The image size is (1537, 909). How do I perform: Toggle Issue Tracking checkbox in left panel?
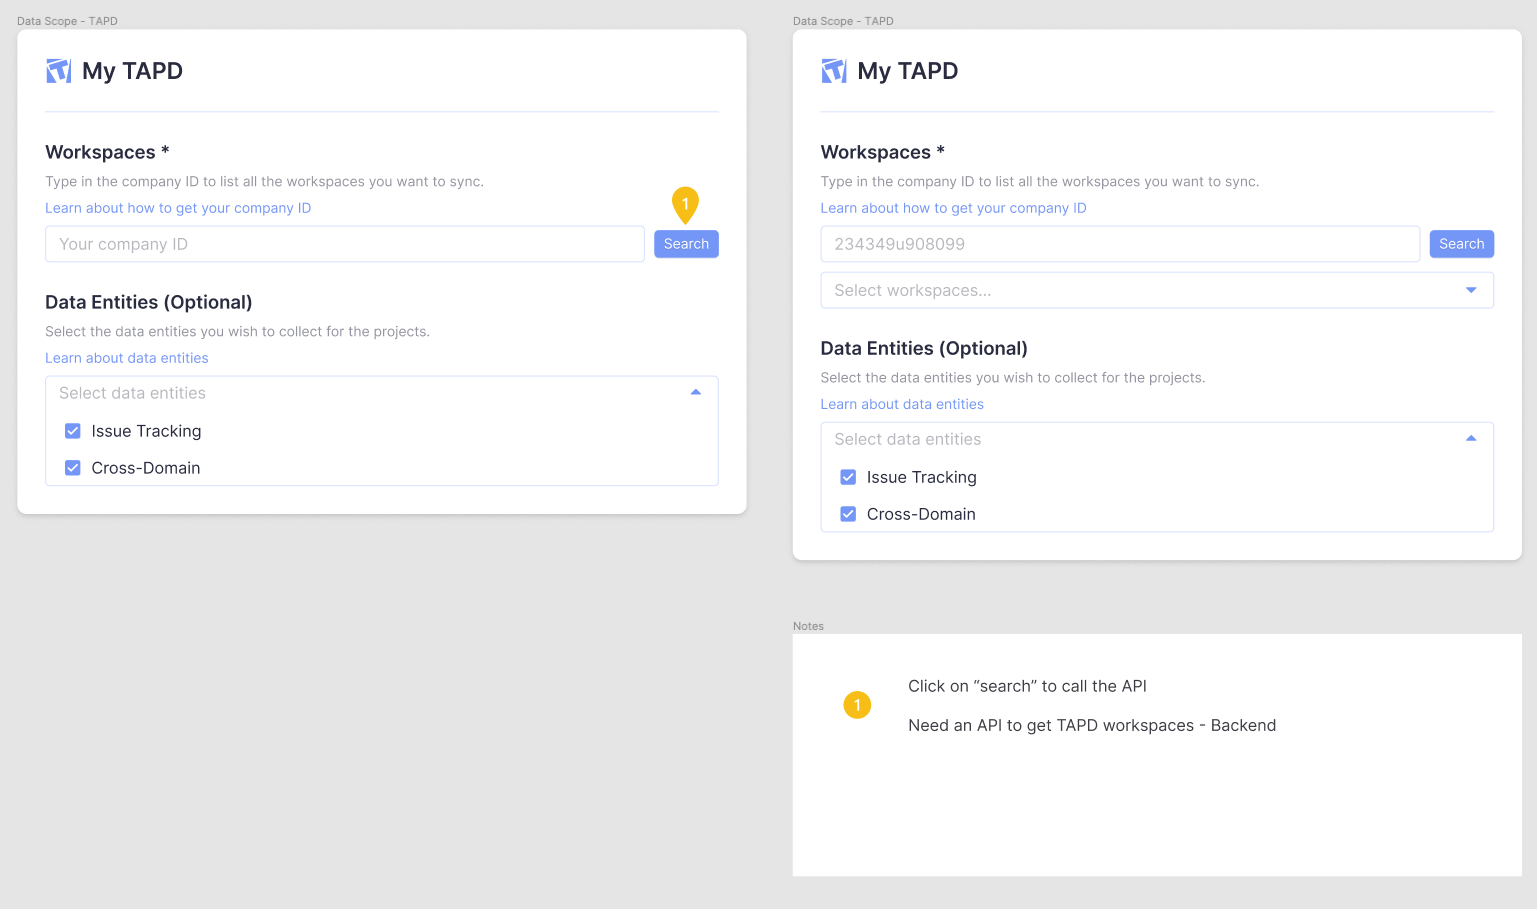pos(73,431)
